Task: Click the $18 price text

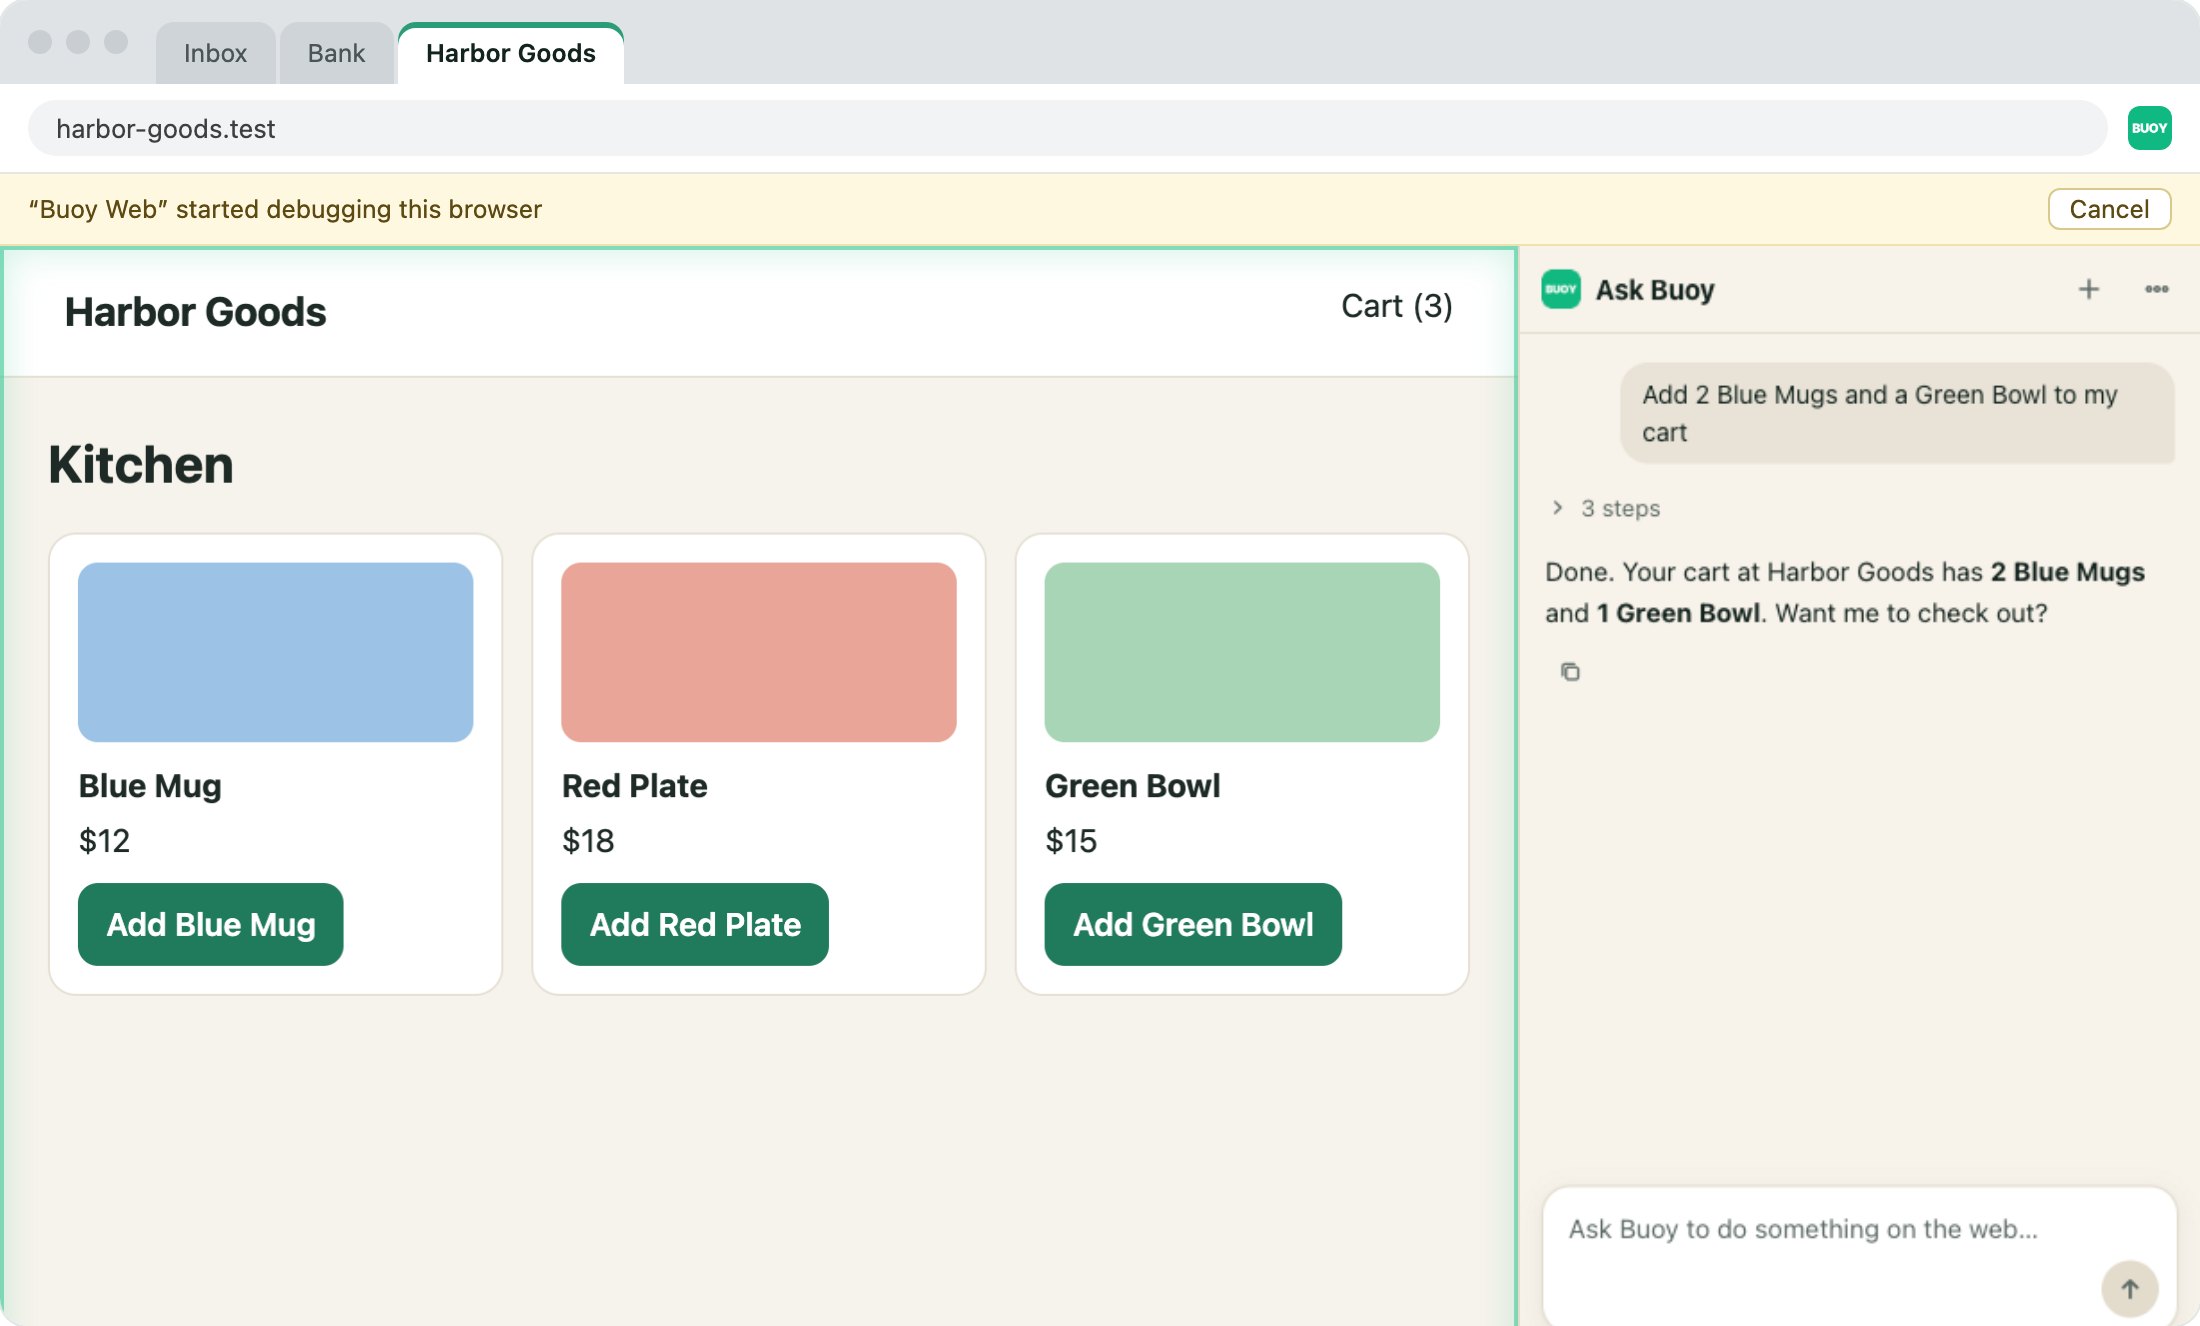Action: (588, 841)
